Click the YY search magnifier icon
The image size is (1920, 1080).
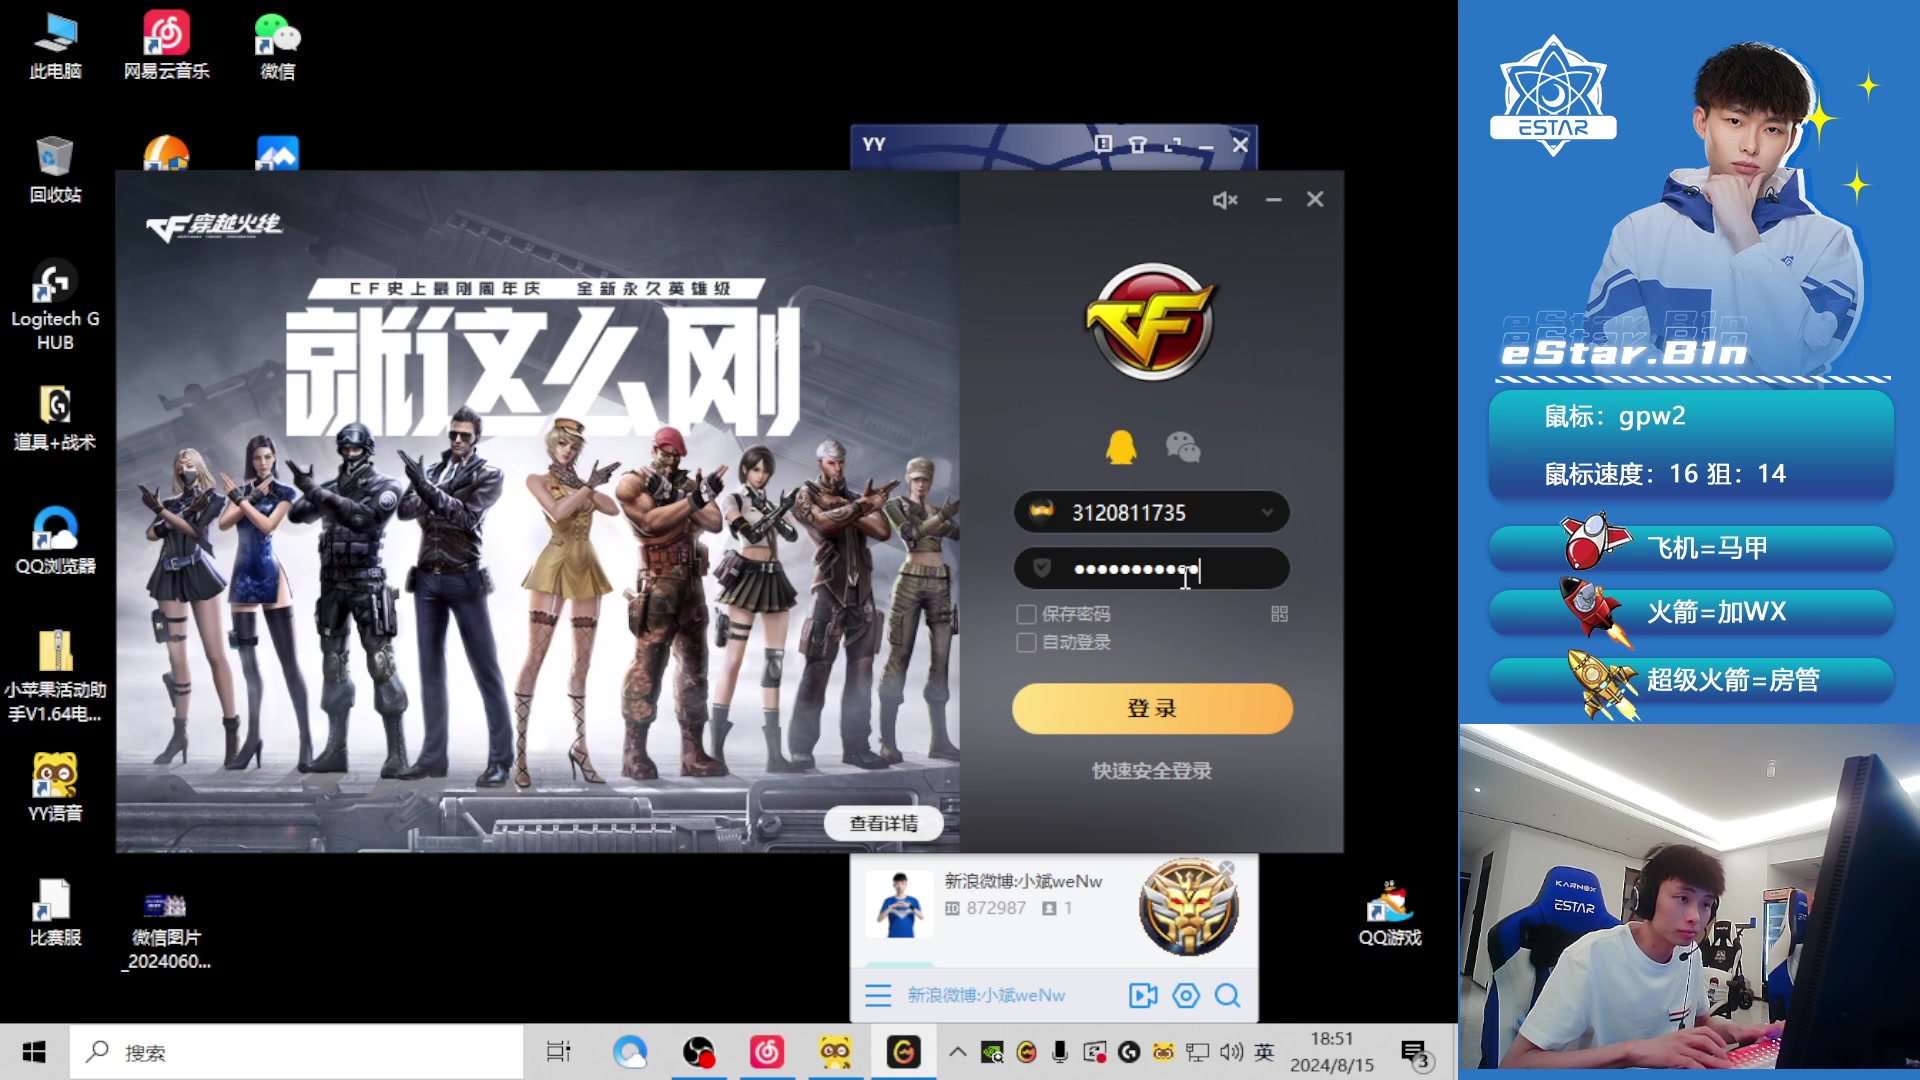[1228, 995]
